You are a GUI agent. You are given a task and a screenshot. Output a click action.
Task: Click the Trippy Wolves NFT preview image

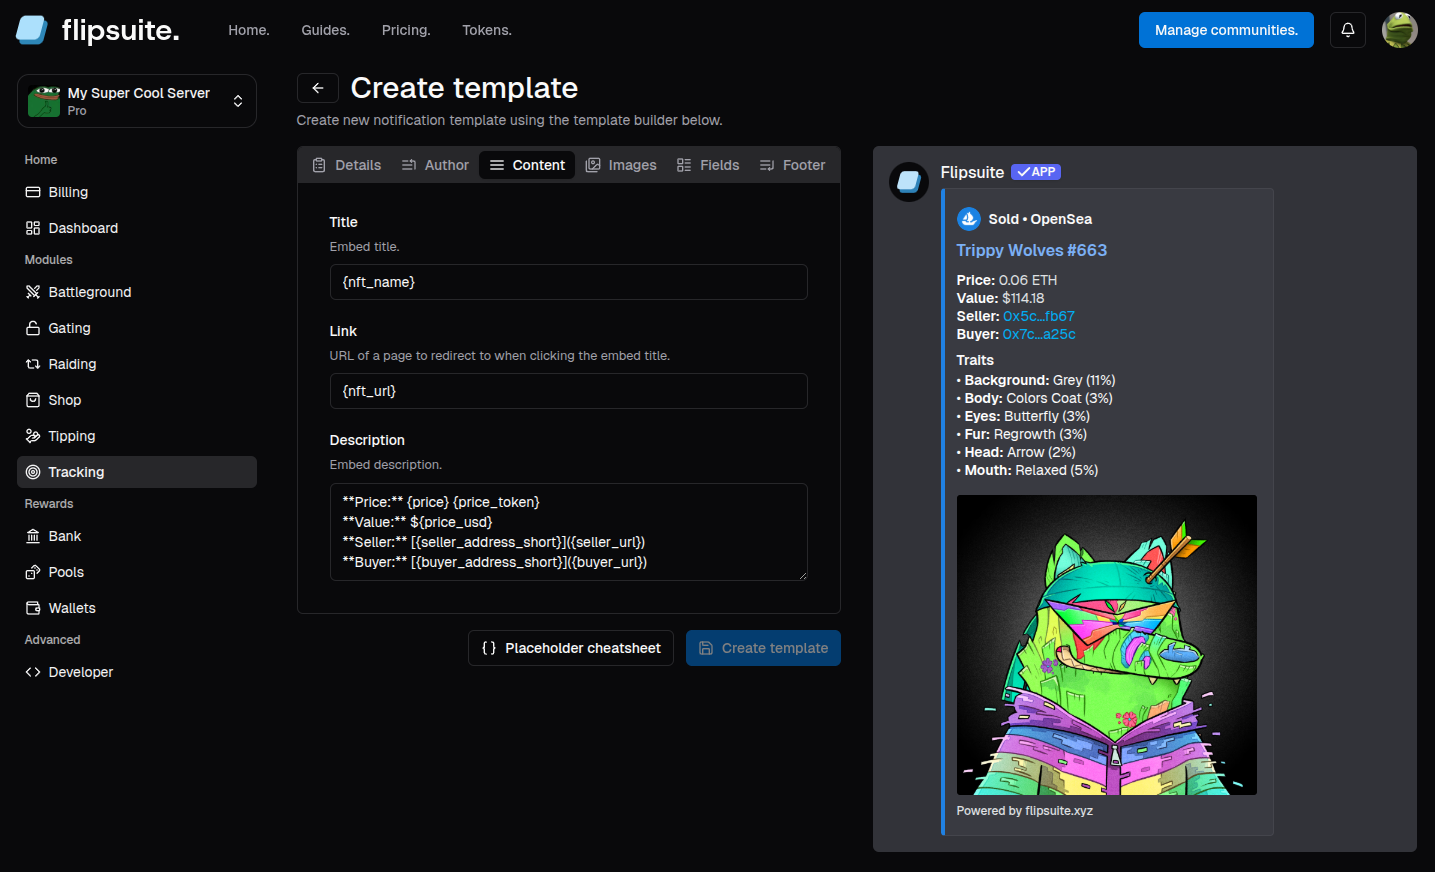1107,645
